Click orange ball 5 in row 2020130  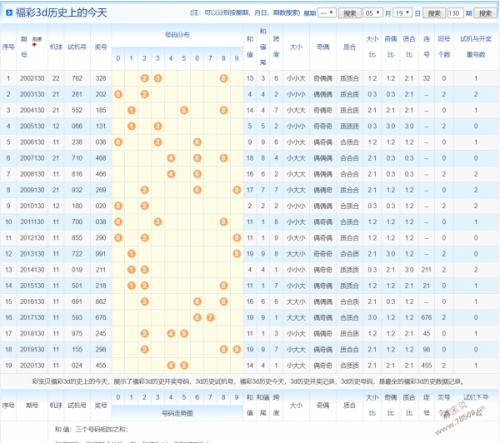184,365
